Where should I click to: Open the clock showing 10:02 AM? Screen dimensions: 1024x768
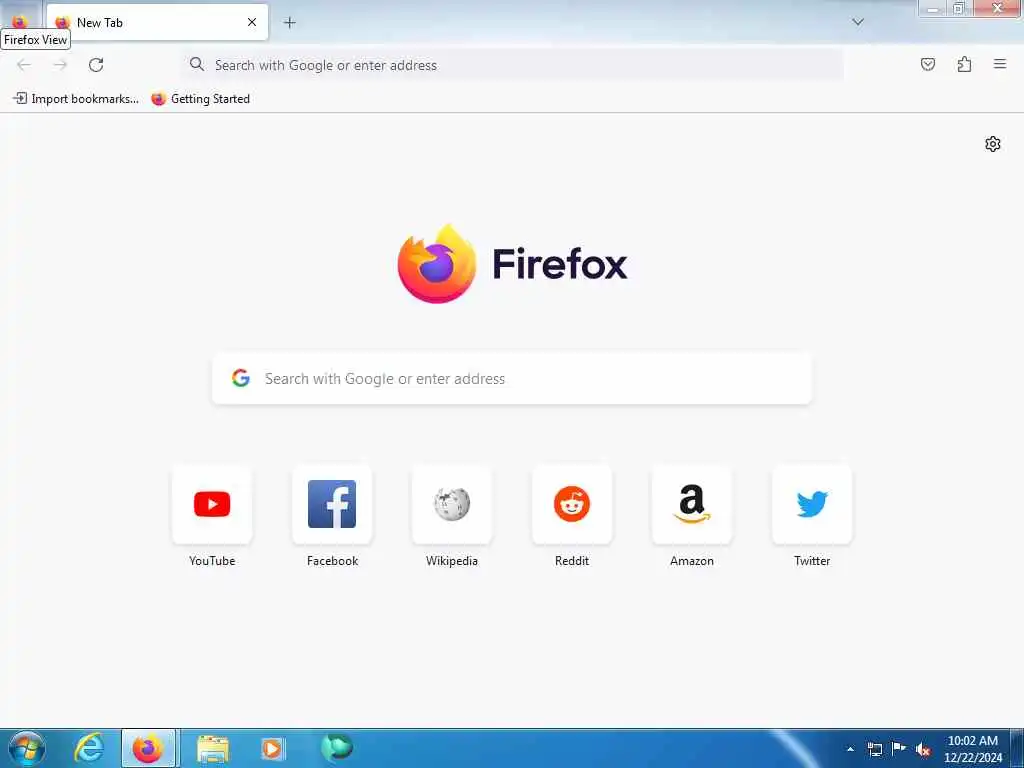pos(972,749)
